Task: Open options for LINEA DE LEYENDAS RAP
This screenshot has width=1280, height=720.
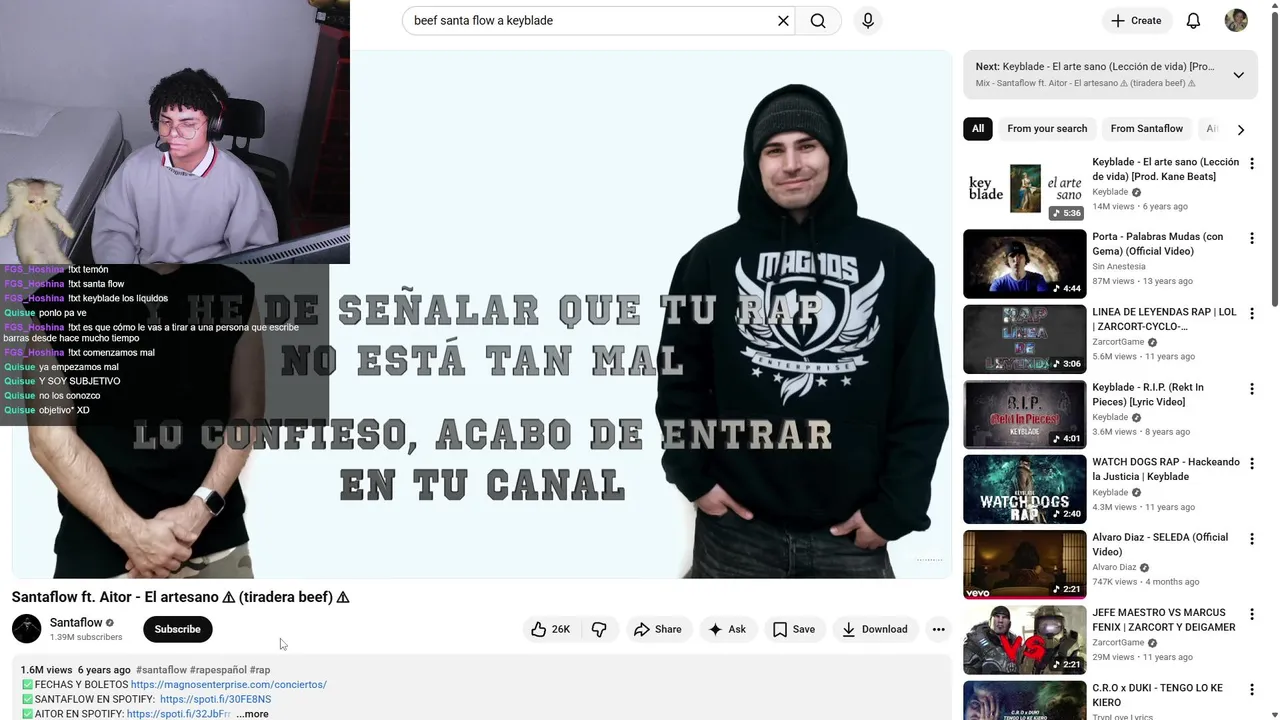Action: tap(1251, 313)
